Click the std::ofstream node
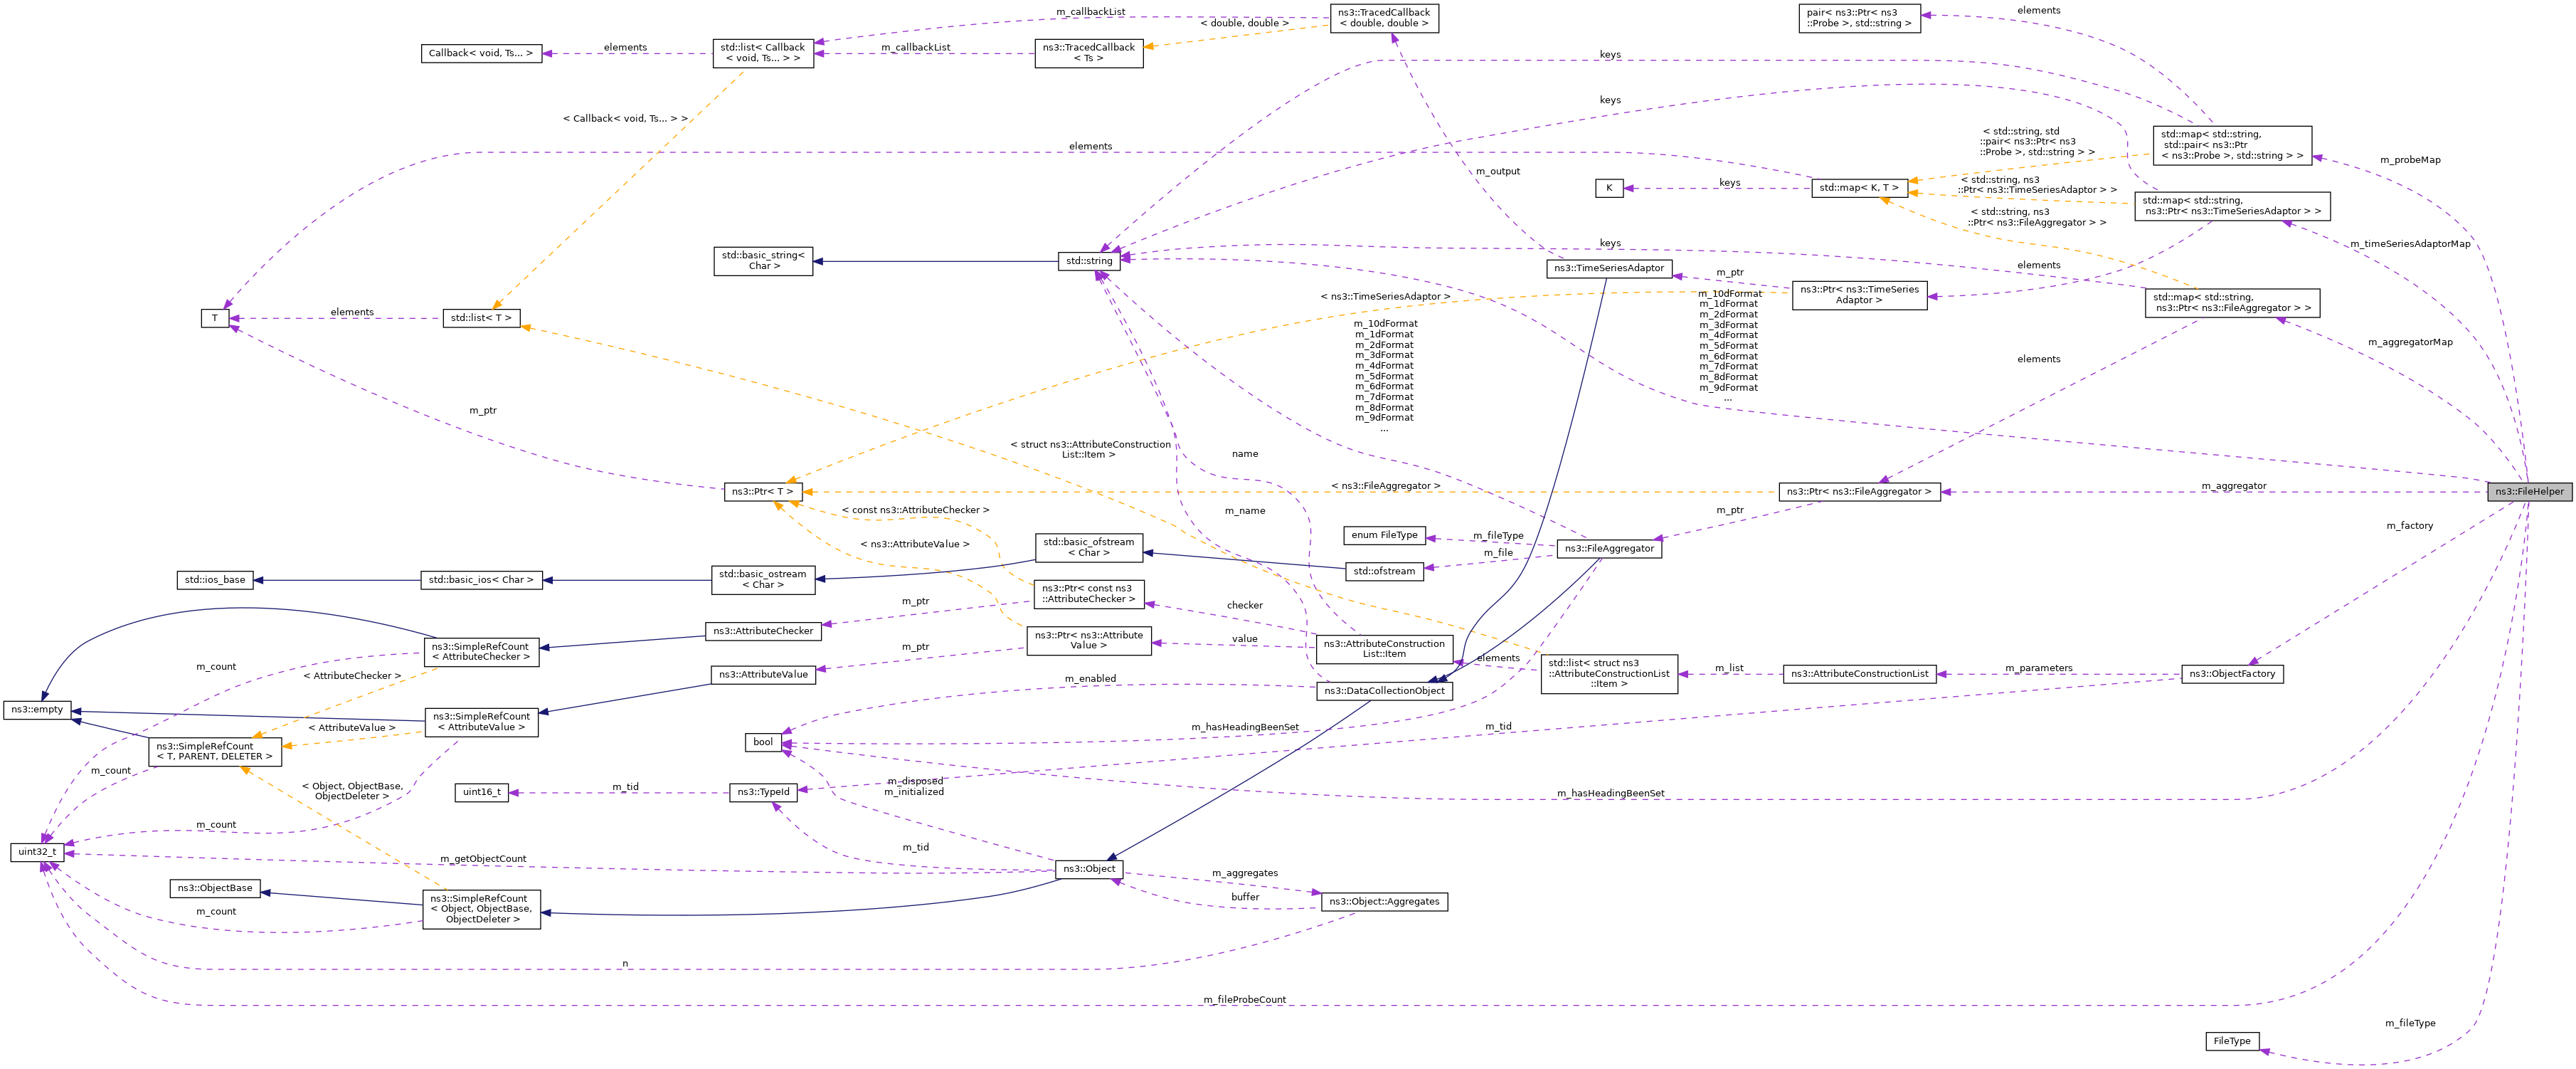This screenshot has height=1069, width=2576. click(x=1384, y=572)
